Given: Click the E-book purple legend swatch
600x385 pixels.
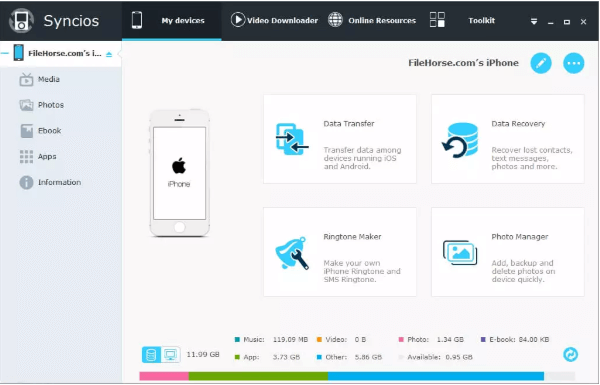Looking at the screenshot, I should pyautogui.click(x=483, y=339).
